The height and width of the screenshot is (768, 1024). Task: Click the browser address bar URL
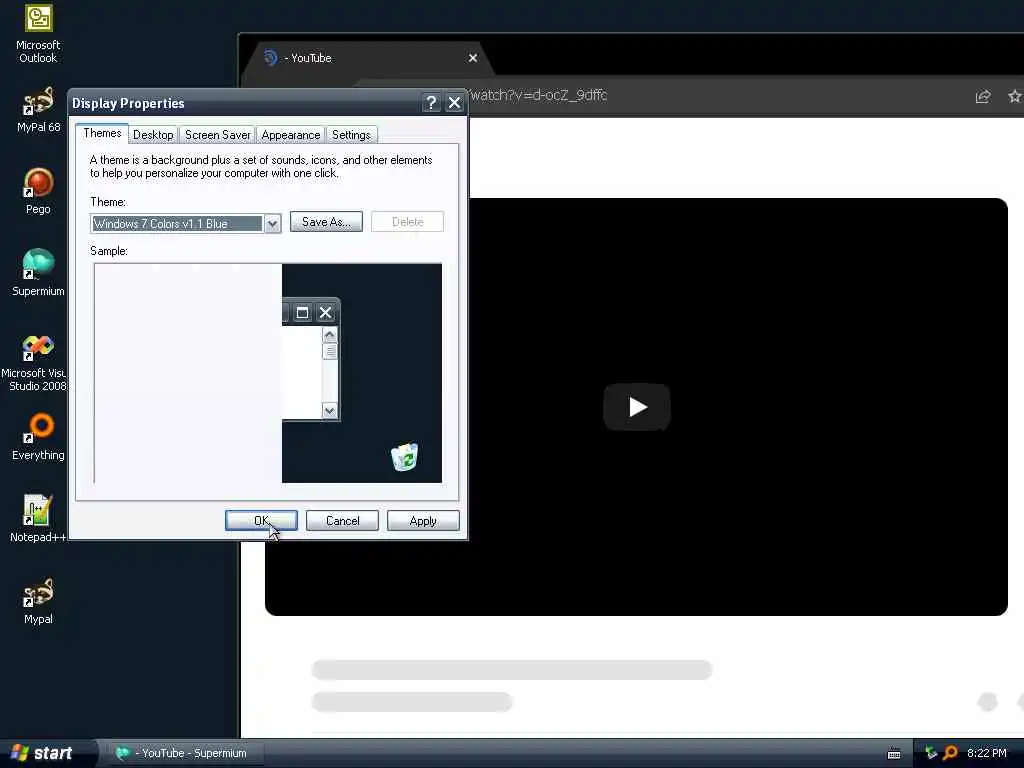(x=538, y=95)
